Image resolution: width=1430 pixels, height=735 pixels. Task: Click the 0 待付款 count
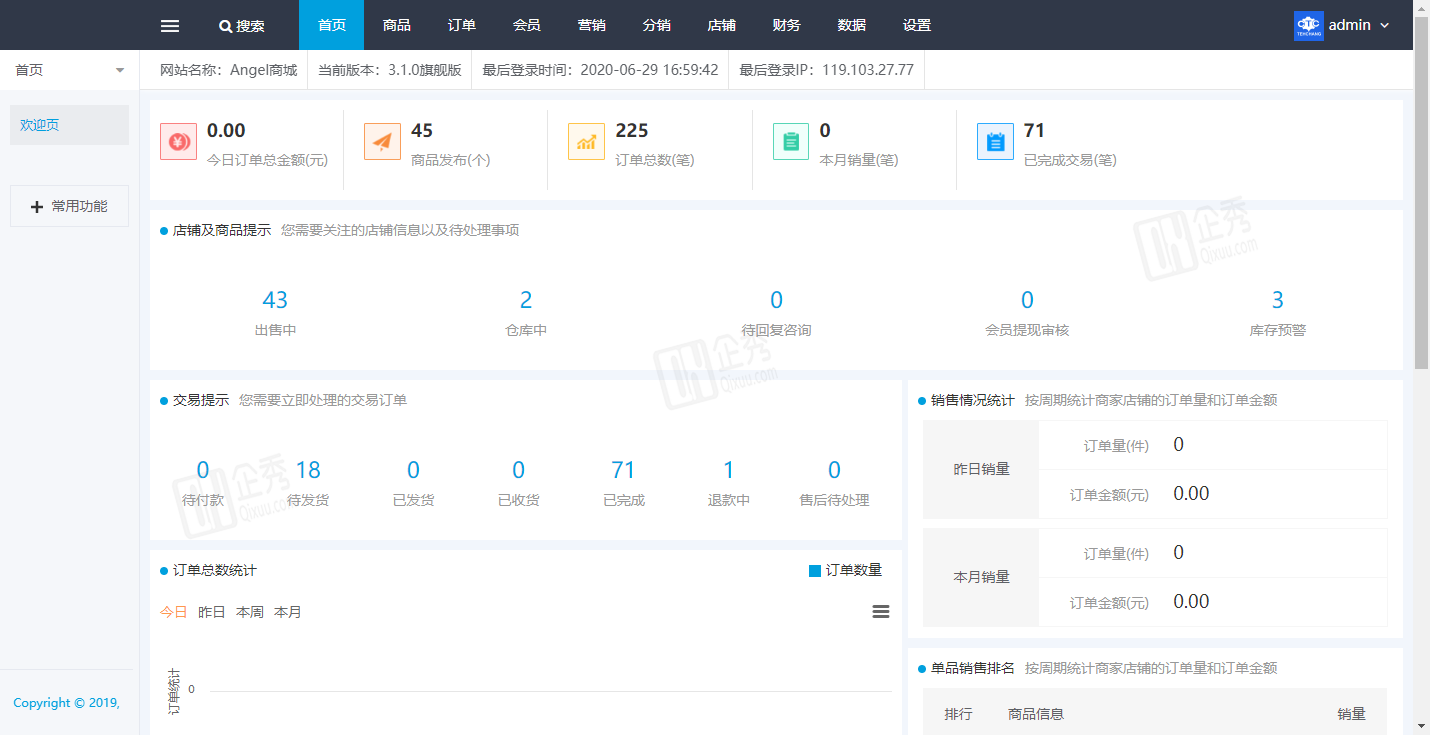(x=203, y=470)
